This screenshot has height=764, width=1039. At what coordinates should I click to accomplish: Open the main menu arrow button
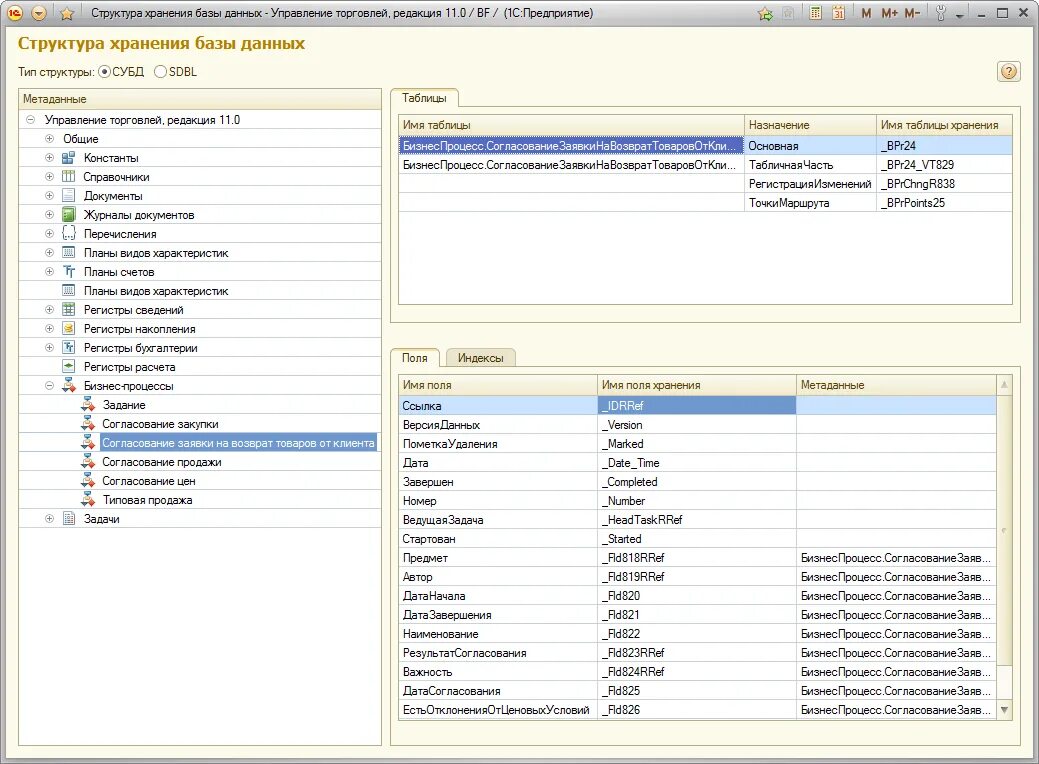tap(39, 13)
